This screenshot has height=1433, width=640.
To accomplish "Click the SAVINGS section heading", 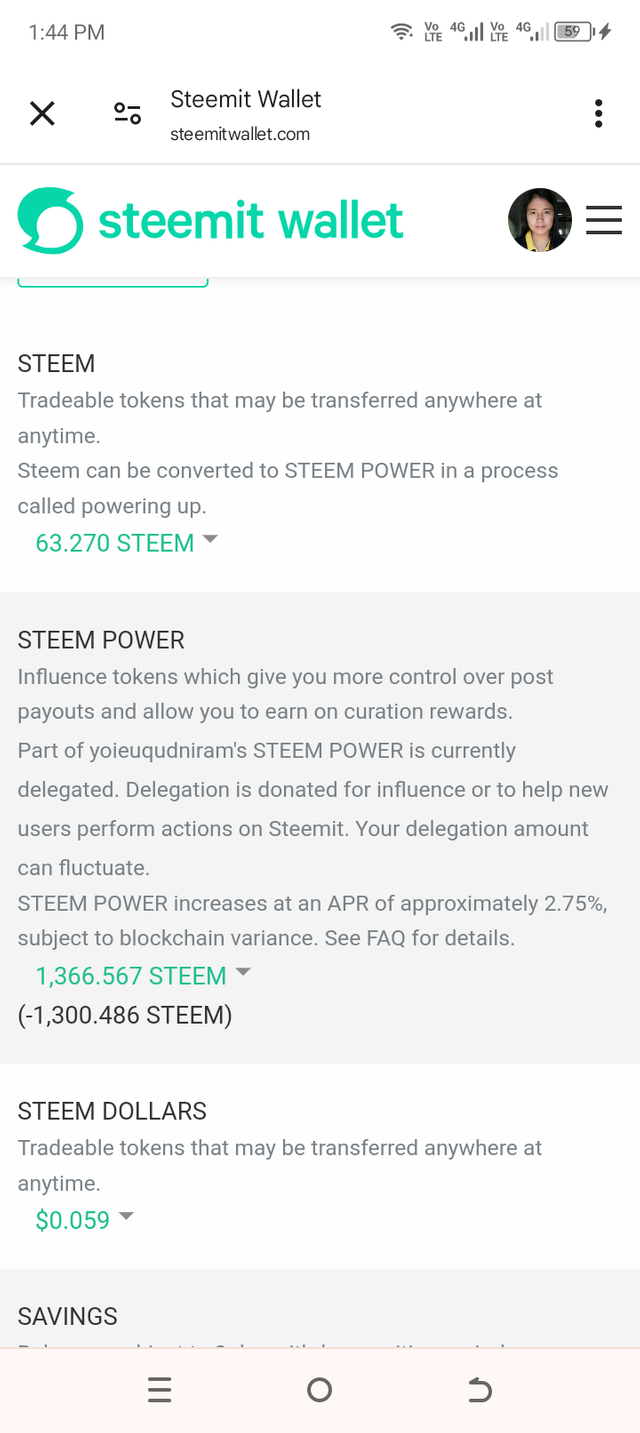I will [68, 1316].
